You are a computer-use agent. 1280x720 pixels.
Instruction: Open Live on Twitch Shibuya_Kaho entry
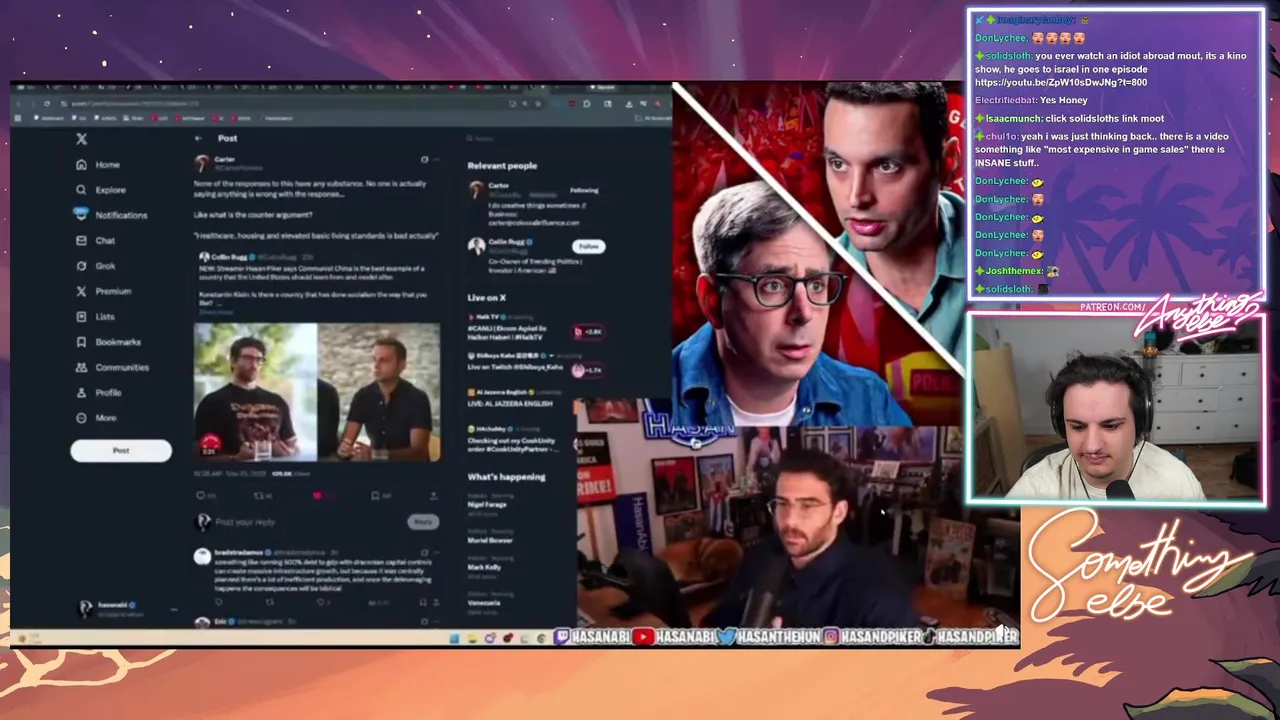tap(536, 362)
